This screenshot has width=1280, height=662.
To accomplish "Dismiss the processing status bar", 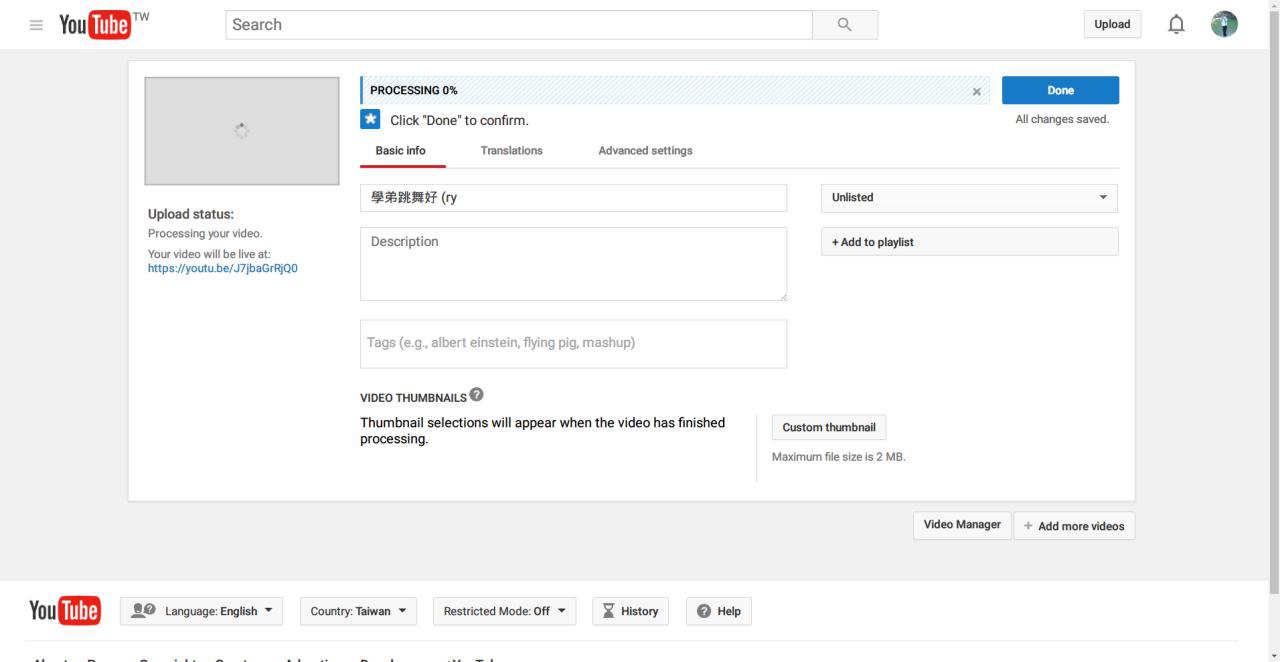I will click(977, 91).
